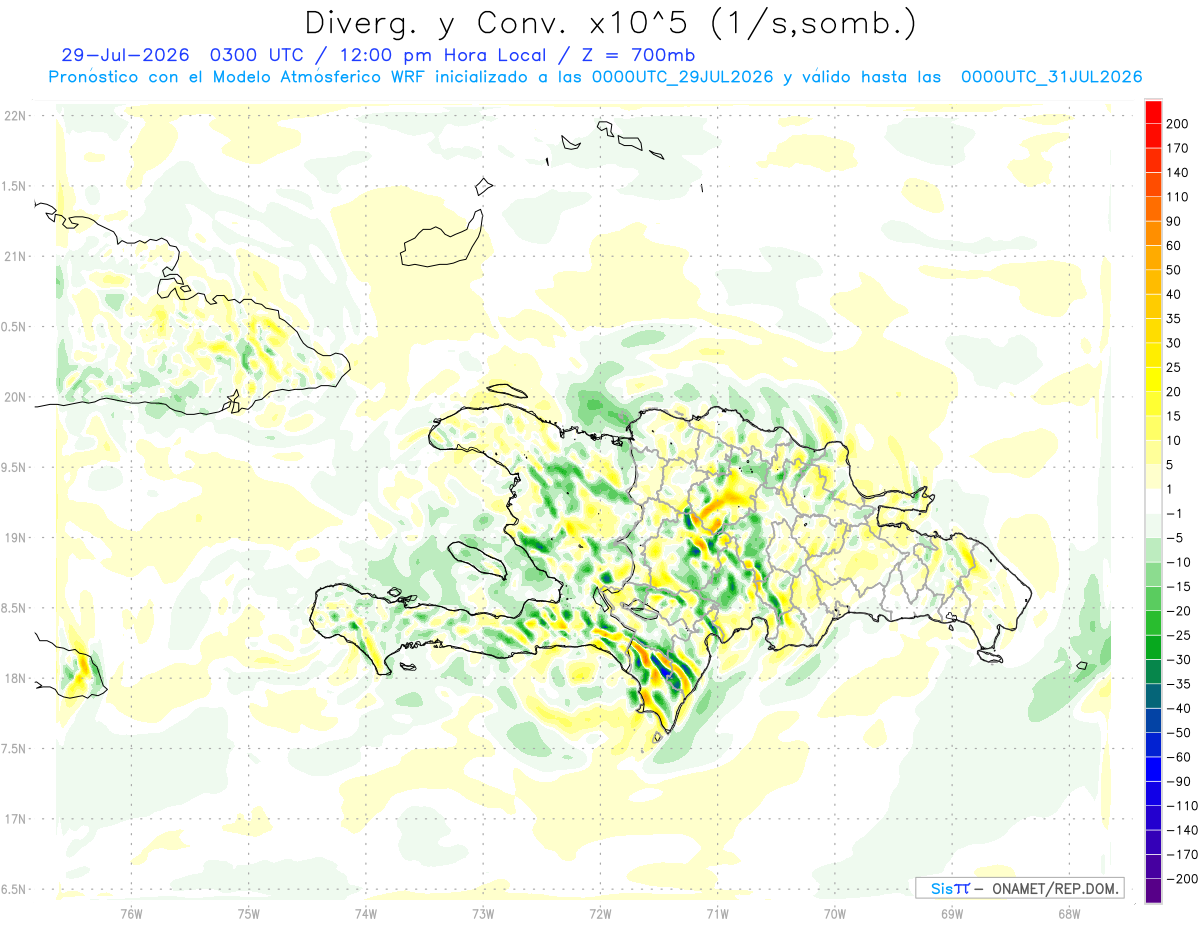Viewport: 1200px width, 927px height.
Task: Click the 7.5N latitude axis label
Action: click(x=15, y=749)
